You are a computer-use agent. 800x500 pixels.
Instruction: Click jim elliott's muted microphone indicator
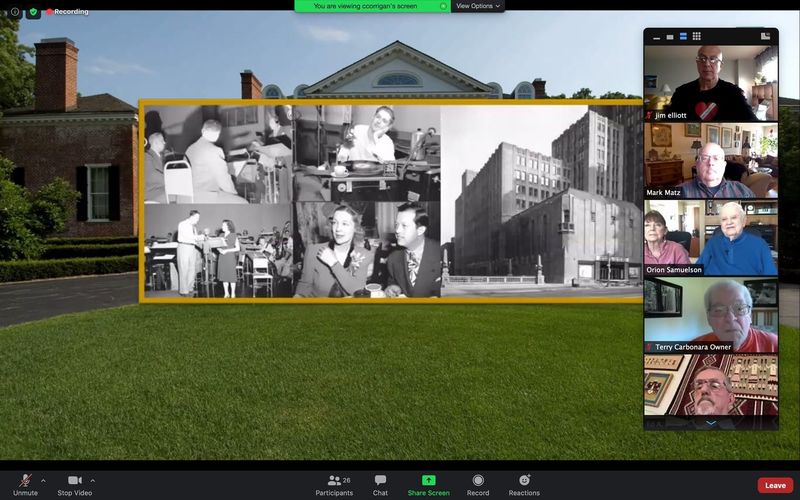(x=649, y=116)
